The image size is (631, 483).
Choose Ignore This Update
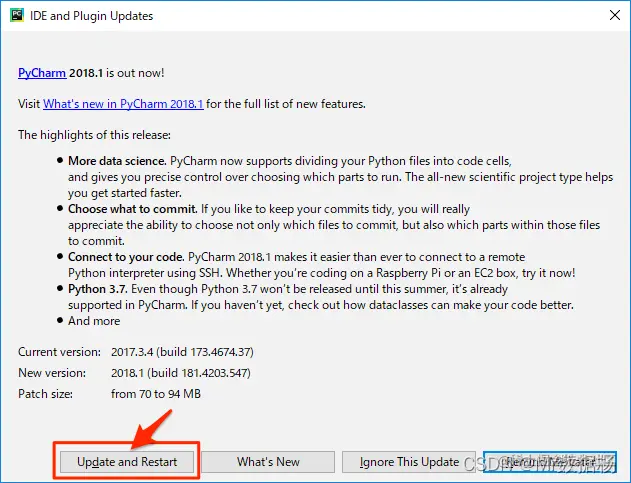[409, 462]
